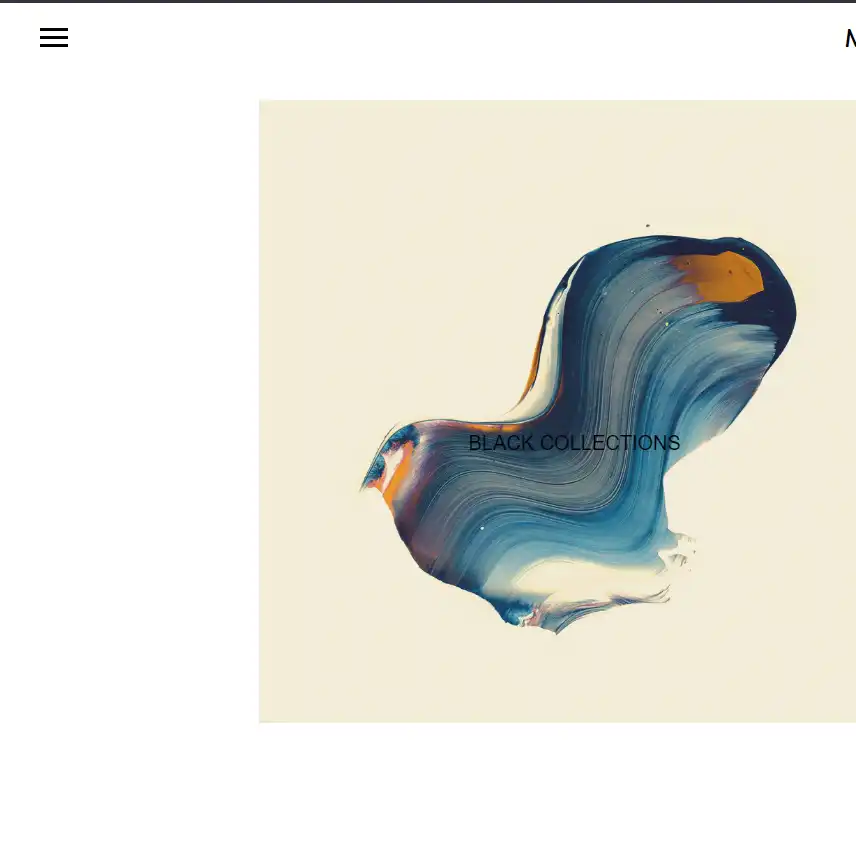Click the small dark paint speck above the swirl

tap(648, 225)
